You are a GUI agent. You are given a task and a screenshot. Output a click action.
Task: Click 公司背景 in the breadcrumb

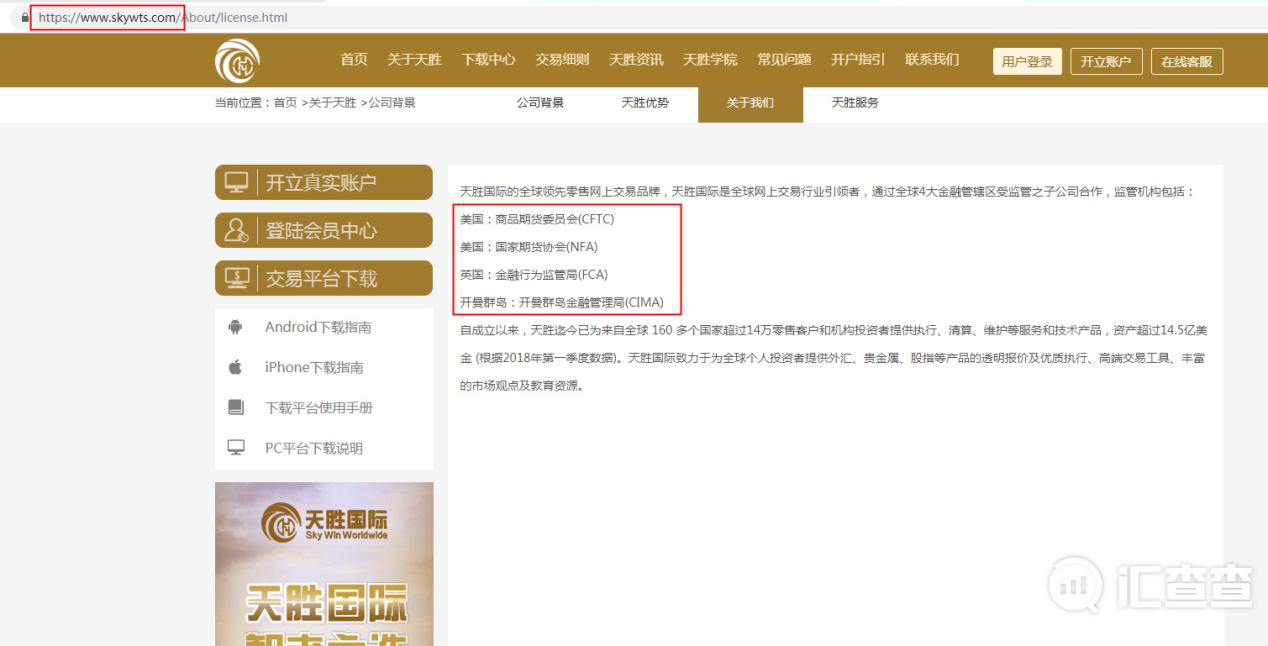392,103
